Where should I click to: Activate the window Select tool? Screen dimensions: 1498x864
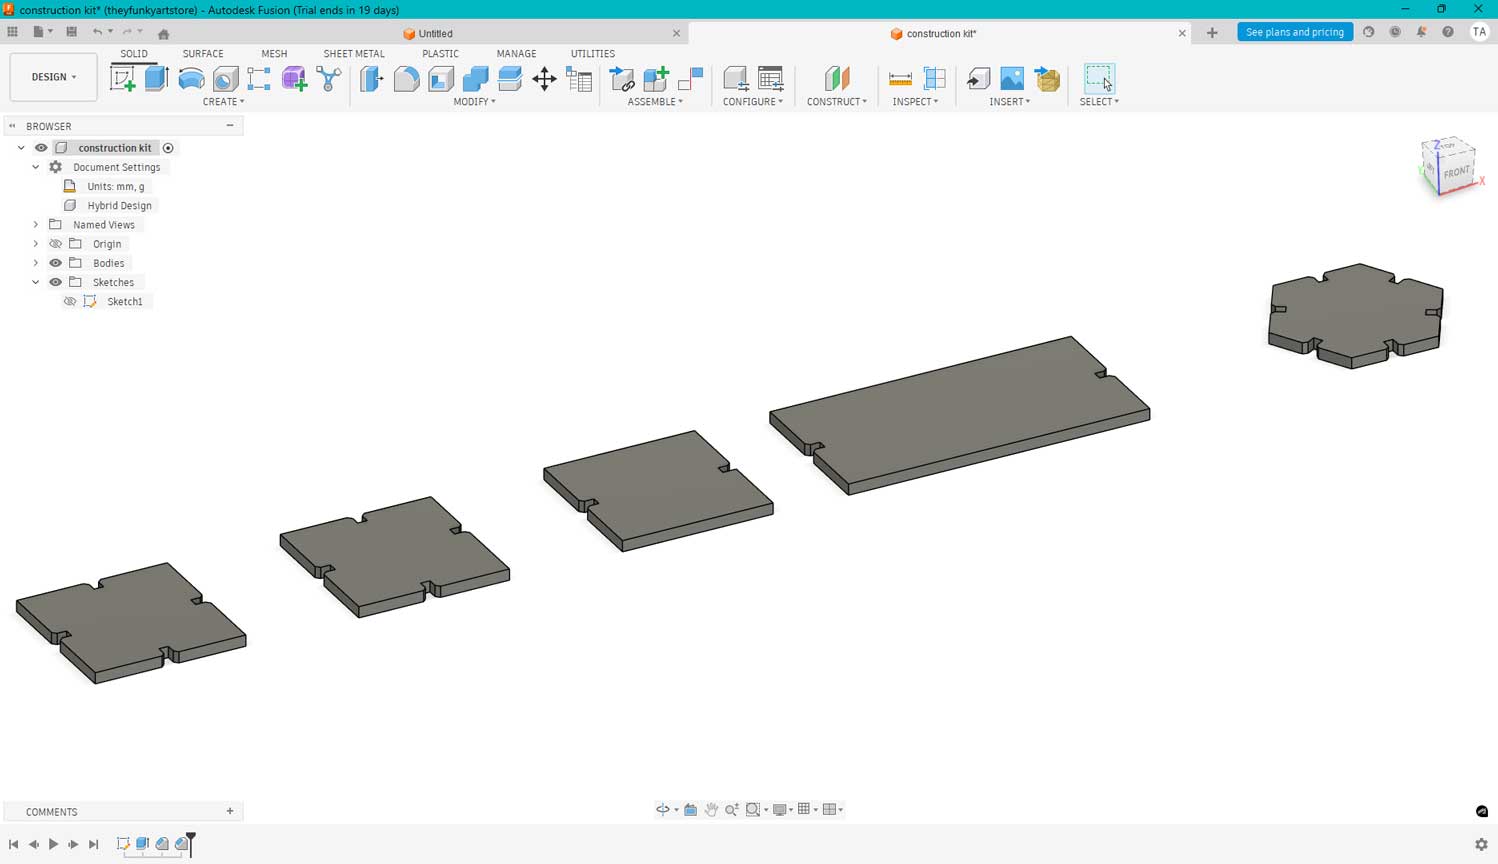pos(1099,79)
